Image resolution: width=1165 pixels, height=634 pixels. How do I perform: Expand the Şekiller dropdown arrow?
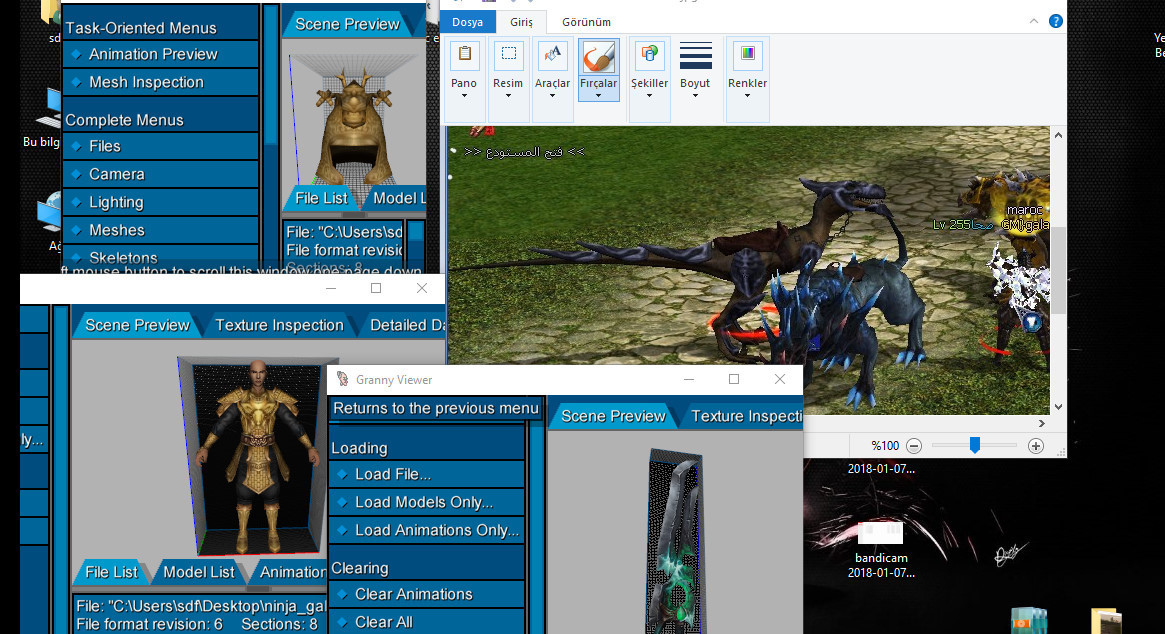click(649, 96)
